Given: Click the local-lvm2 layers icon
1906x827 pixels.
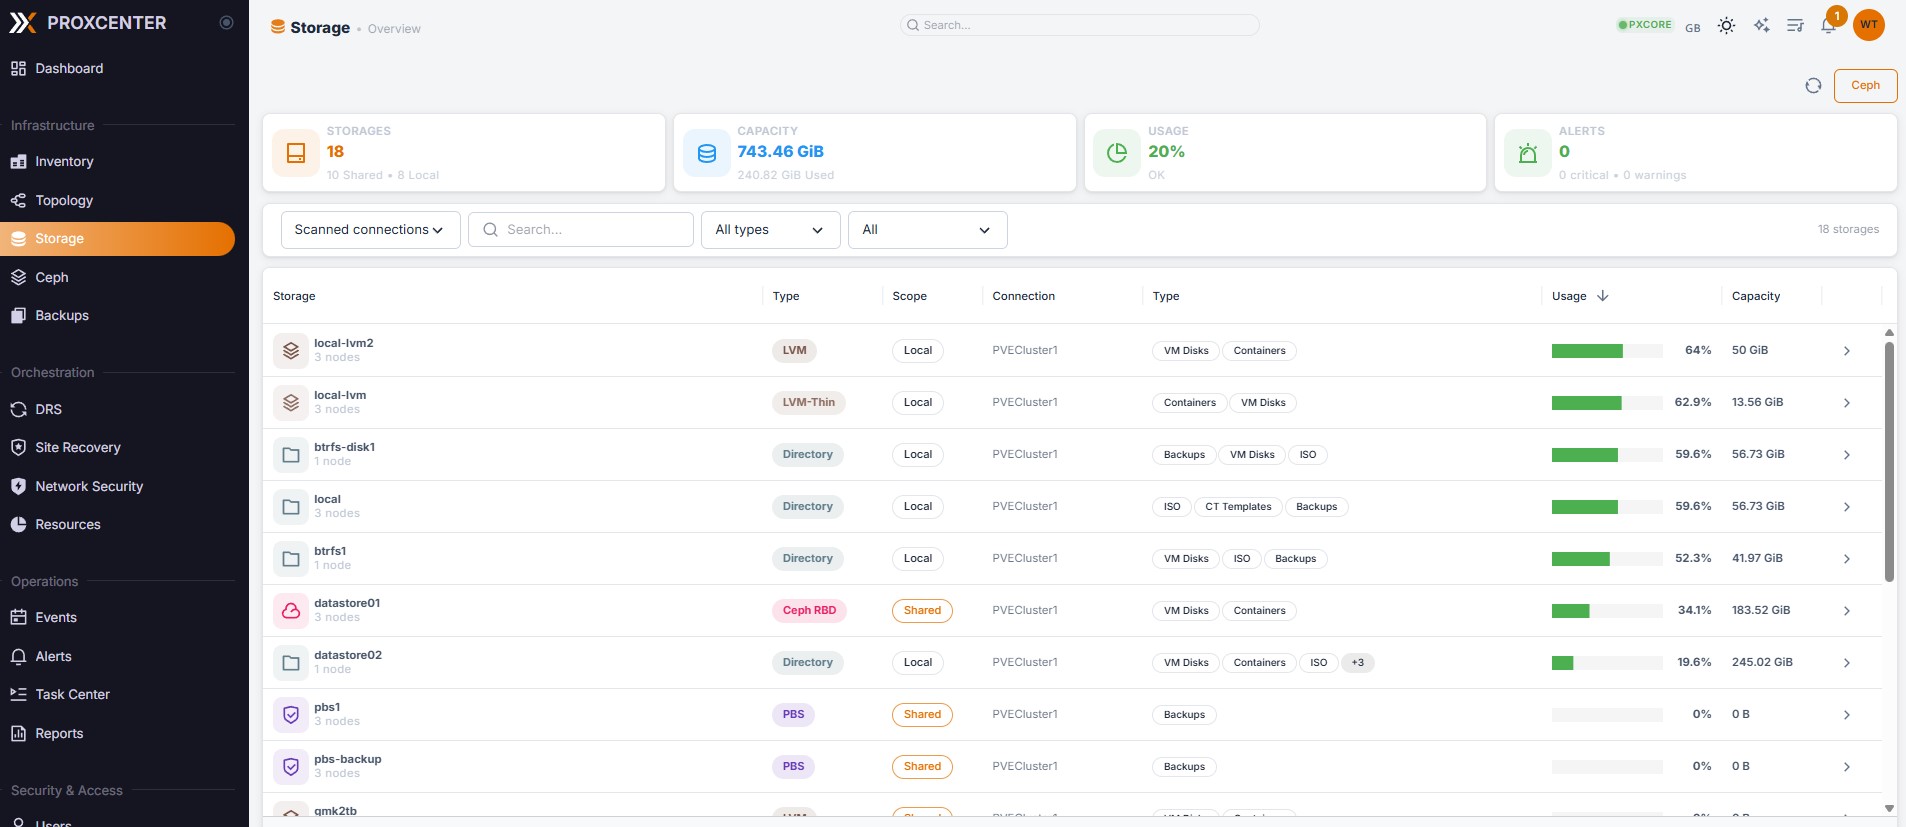Looking at the screenshot, I should pyautogui.click(x=291, y=351).
